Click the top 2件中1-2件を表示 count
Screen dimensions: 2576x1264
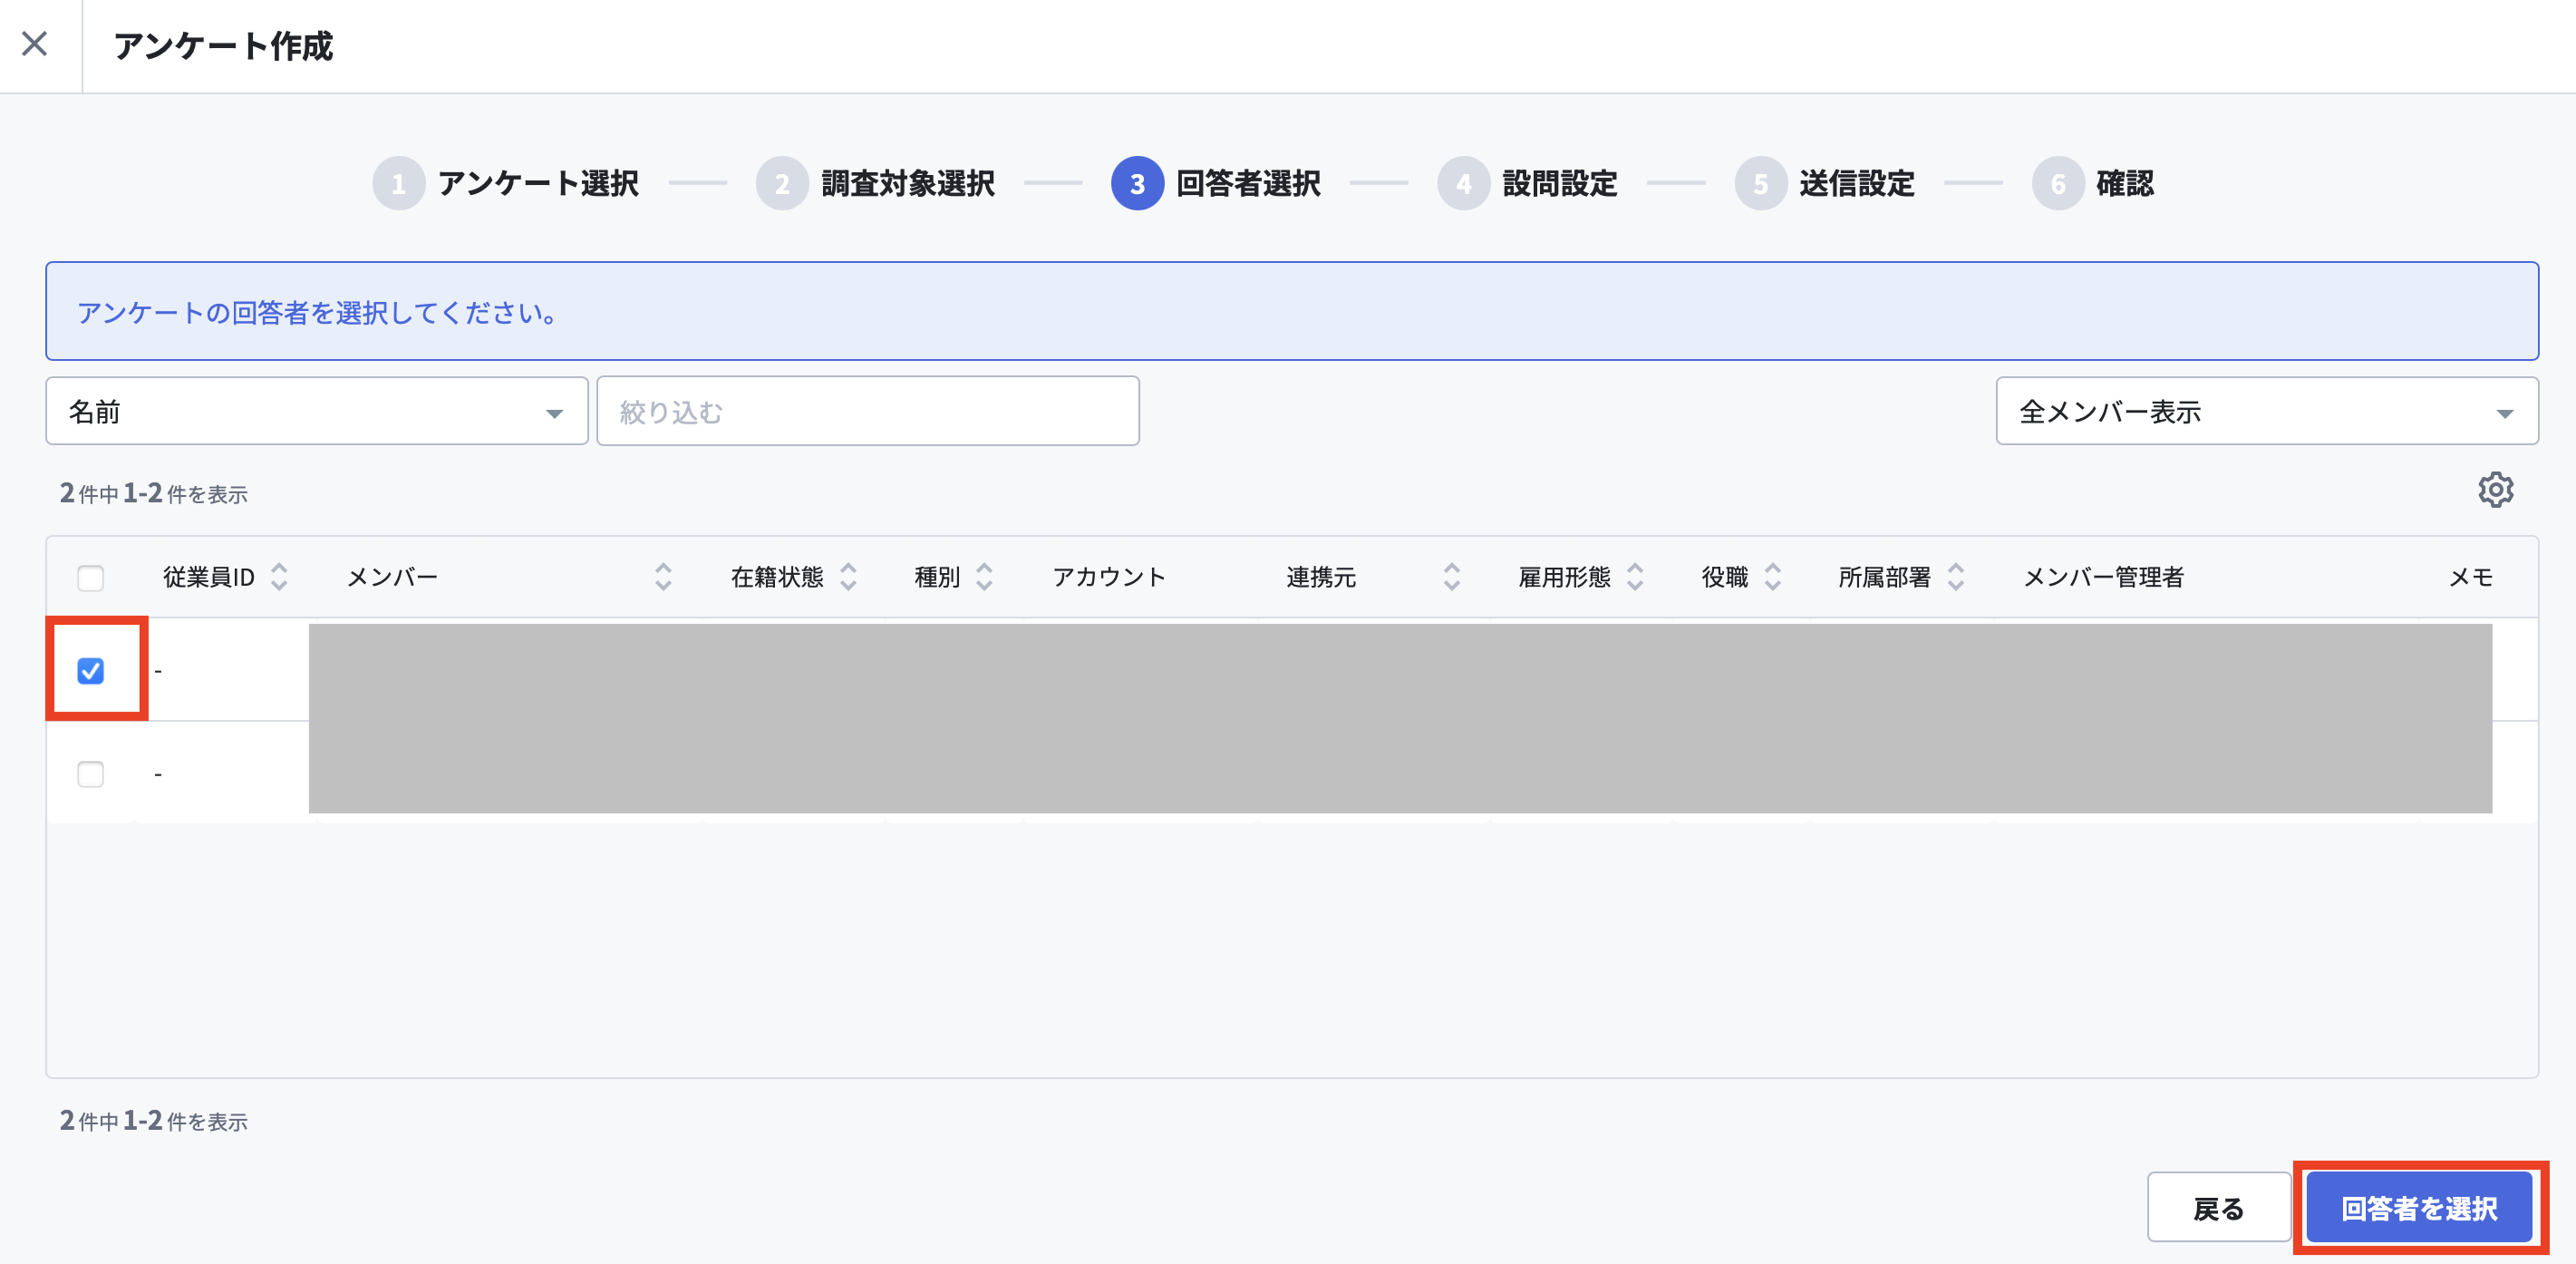[154, 493]
